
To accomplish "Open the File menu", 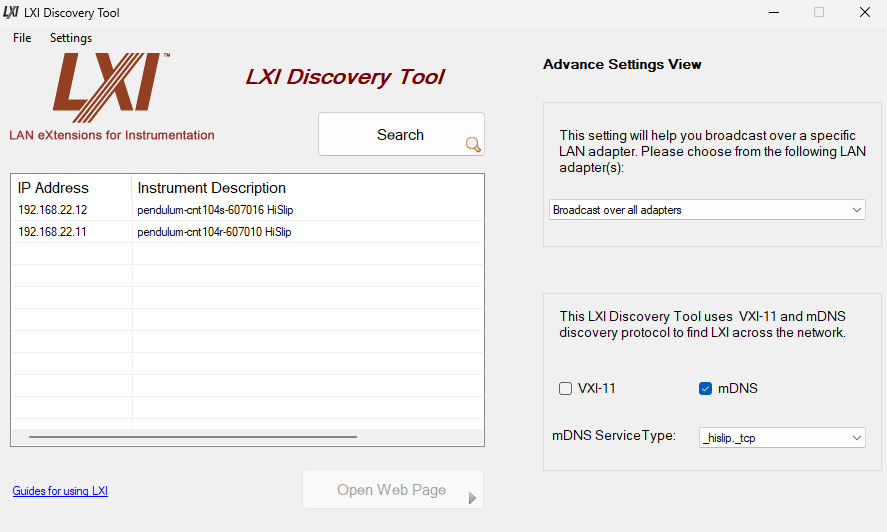I will pos(22,38).
